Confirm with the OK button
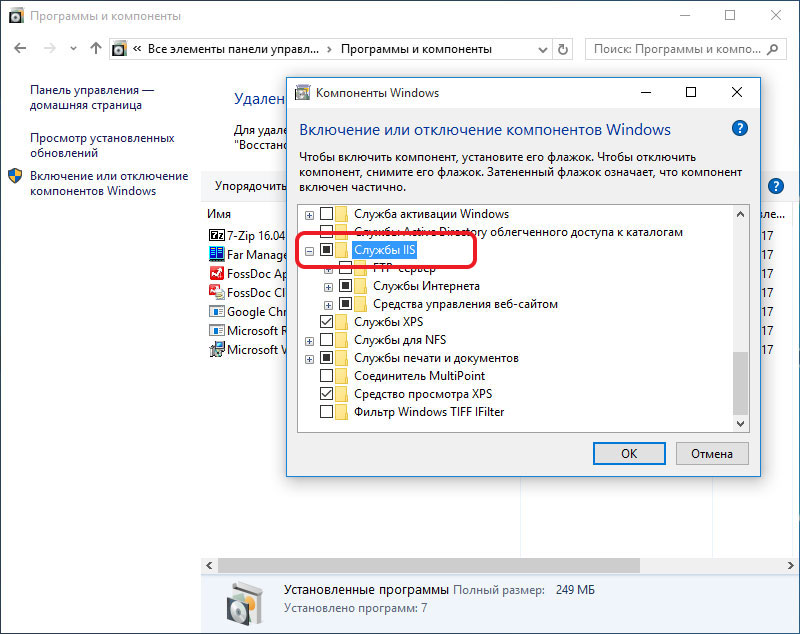 pos(629,453)
